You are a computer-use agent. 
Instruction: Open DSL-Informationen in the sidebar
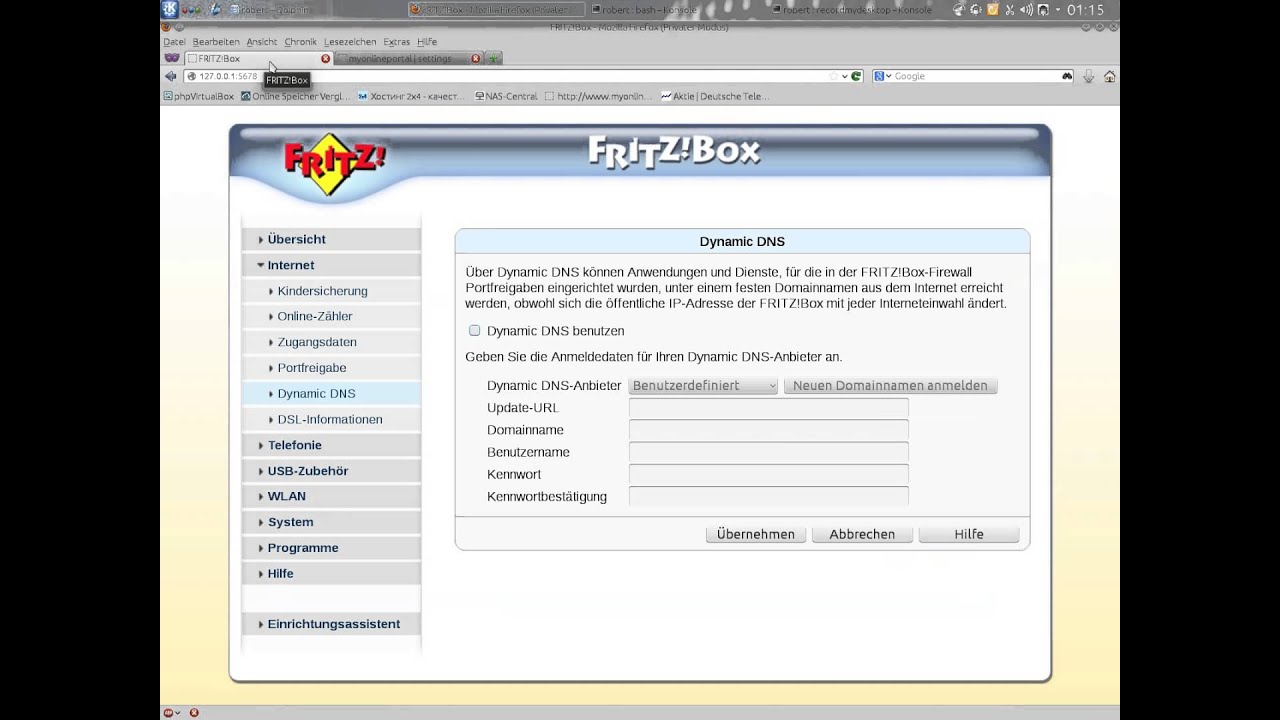click(331, 420)
